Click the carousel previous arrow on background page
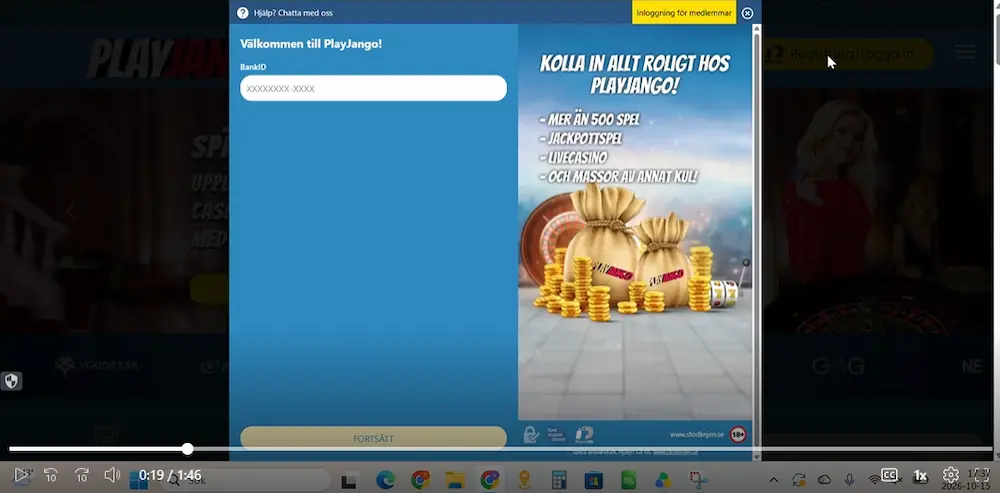 [x=71, y=210]
